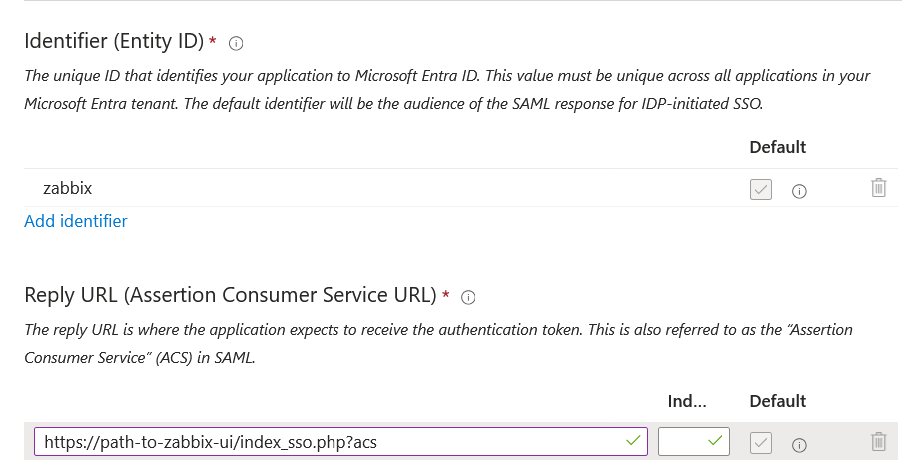Delete the Reply URL entry with trash icon
The image size is (902, 464).
point(878,442)
